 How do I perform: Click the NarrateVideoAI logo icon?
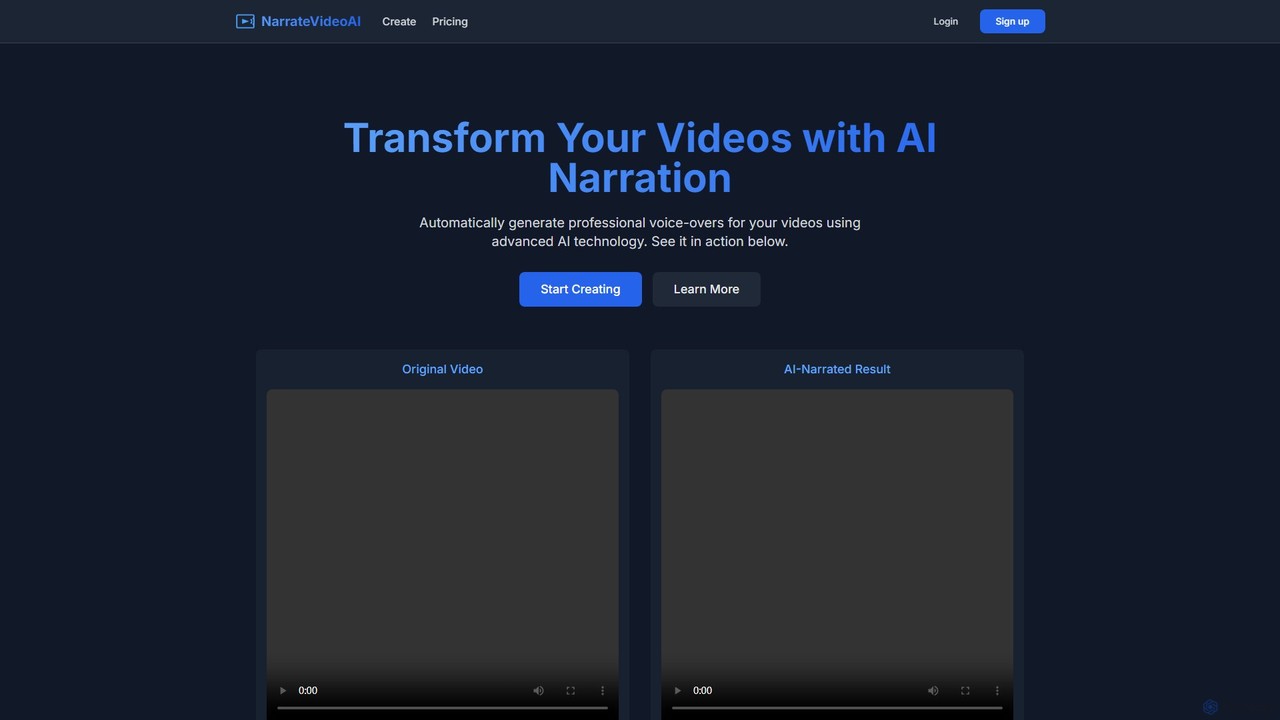click(245, 21)
